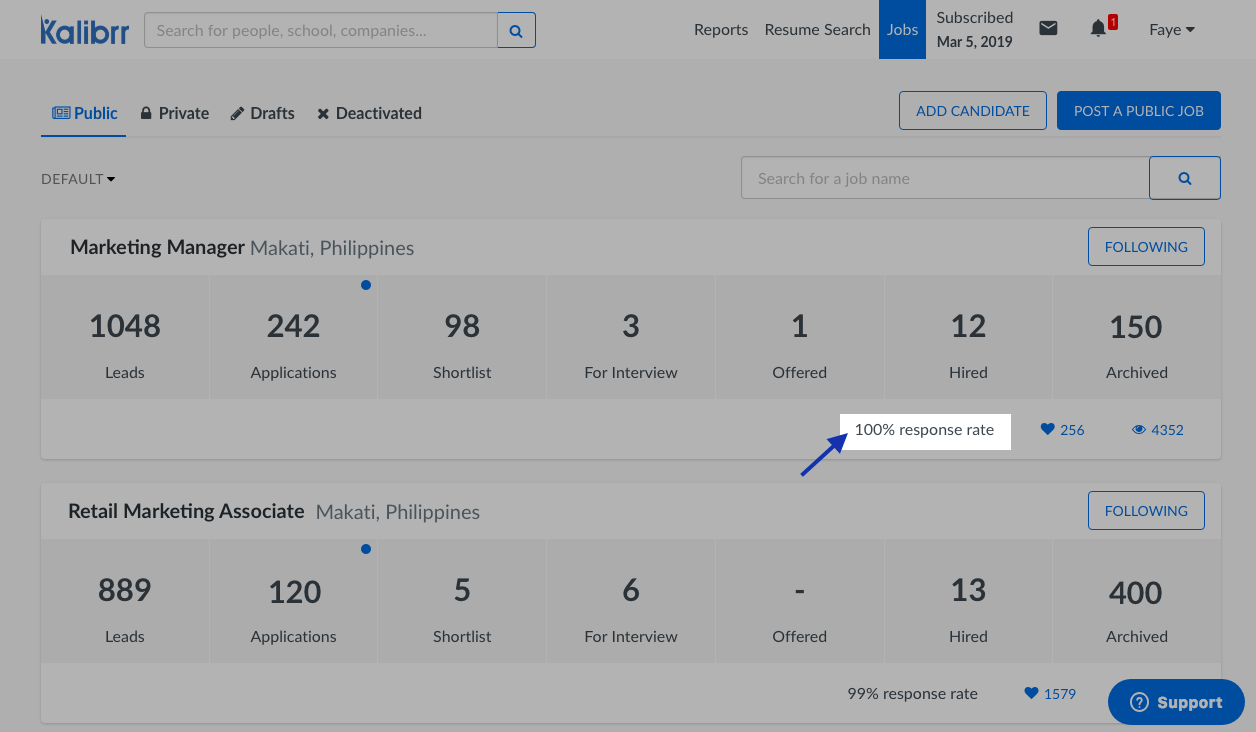Click the job name search field

pyautogui.click(x=944, y=178)
